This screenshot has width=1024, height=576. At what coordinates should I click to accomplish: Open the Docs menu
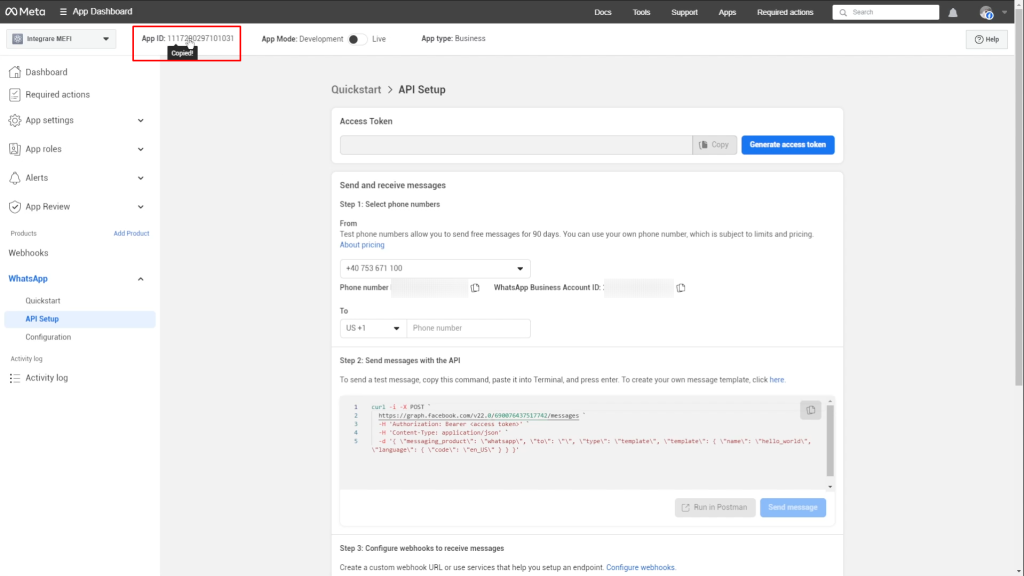(x=603, y=12)
